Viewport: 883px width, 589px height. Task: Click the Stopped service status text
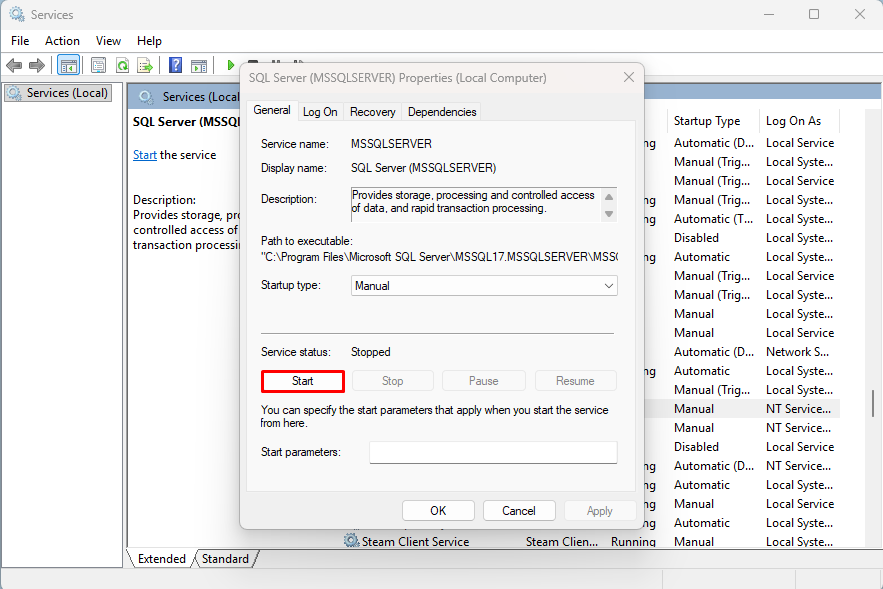click(371, 352)
